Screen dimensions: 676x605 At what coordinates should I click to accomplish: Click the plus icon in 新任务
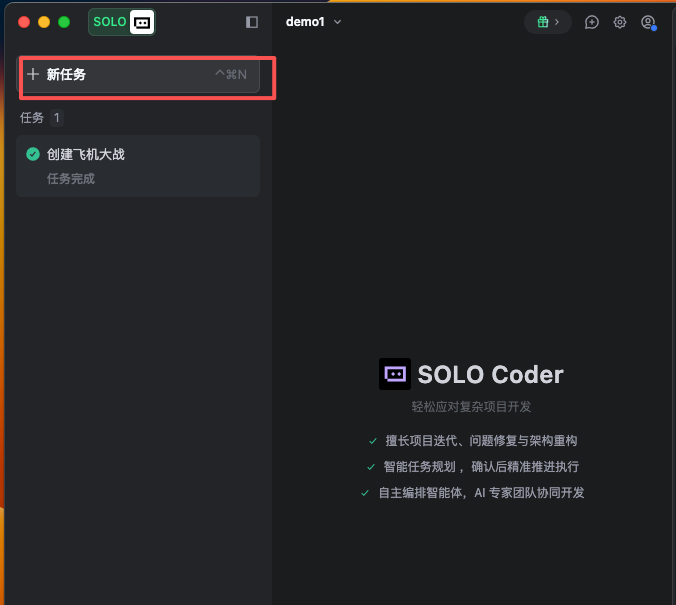point(33,74)
